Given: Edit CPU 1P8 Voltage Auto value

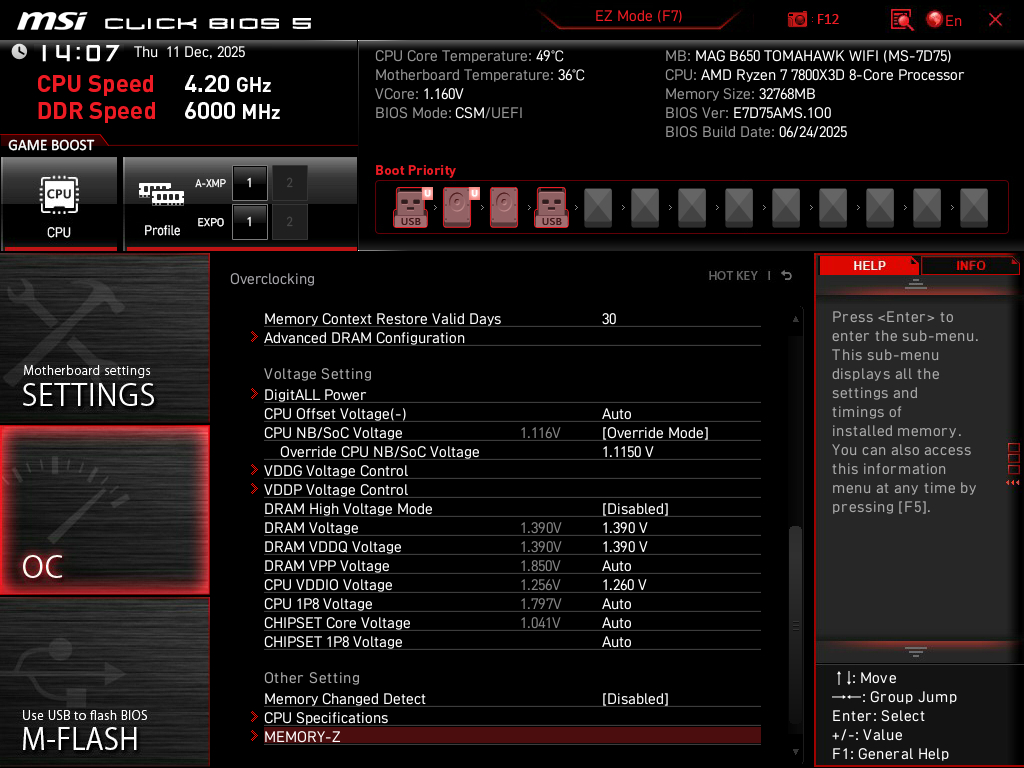Looking at the screenshot, I should click(x=616, y=603).
